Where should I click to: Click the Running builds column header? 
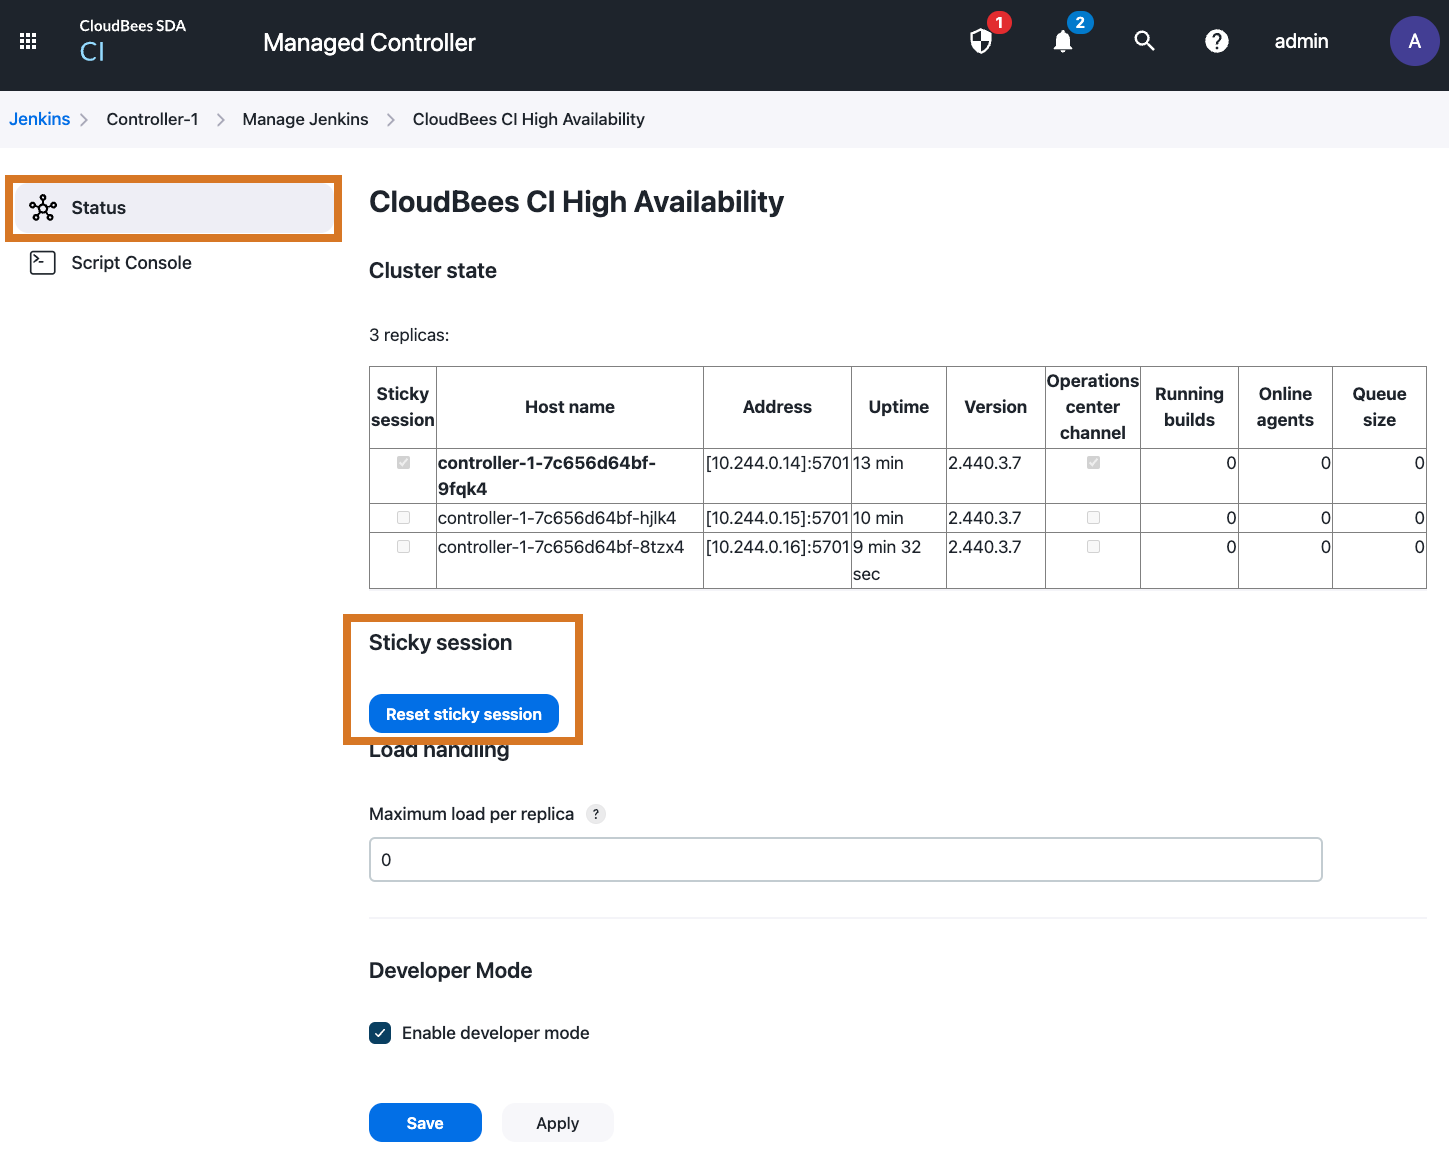point(1189,407)
